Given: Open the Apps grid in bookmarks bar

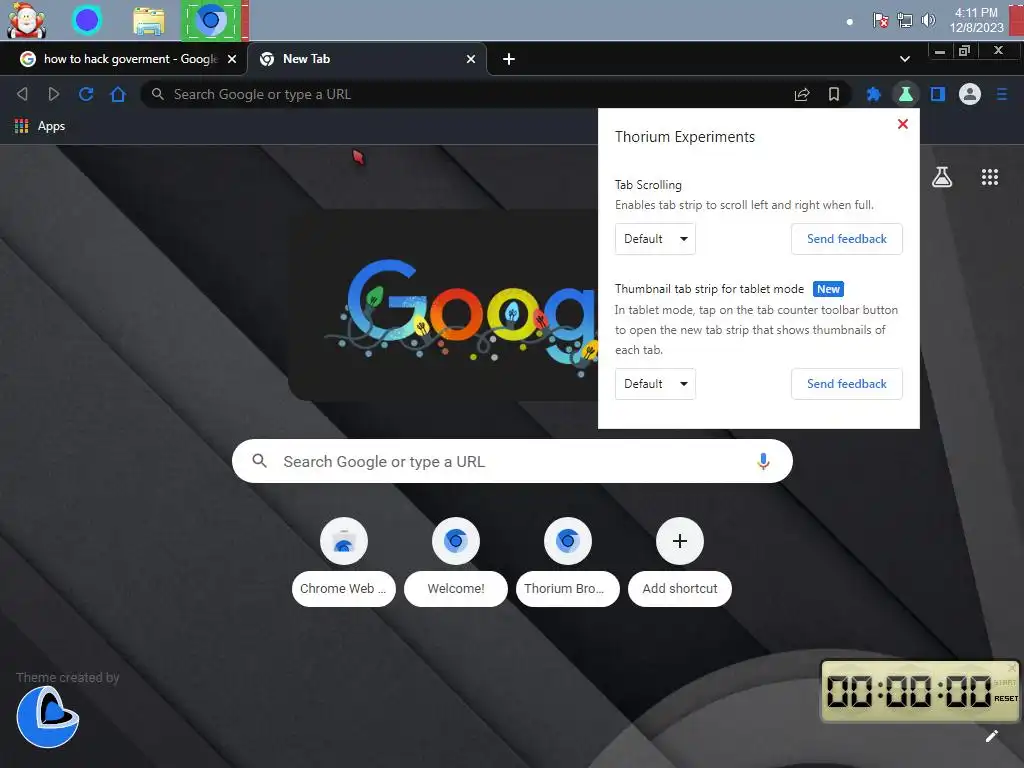Looking at the screenshot, I should tap(22, 126).
